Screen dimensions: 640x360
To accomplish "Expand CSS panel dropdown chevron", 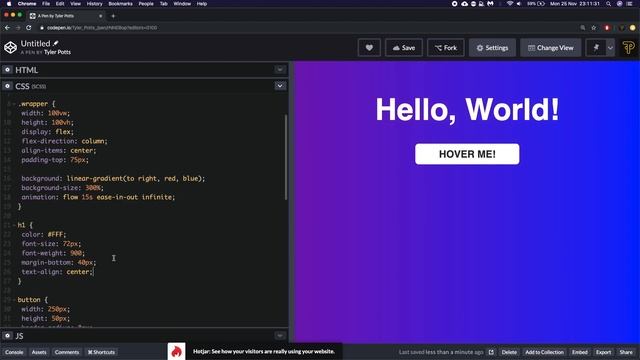I will click(x=280, y=86).
